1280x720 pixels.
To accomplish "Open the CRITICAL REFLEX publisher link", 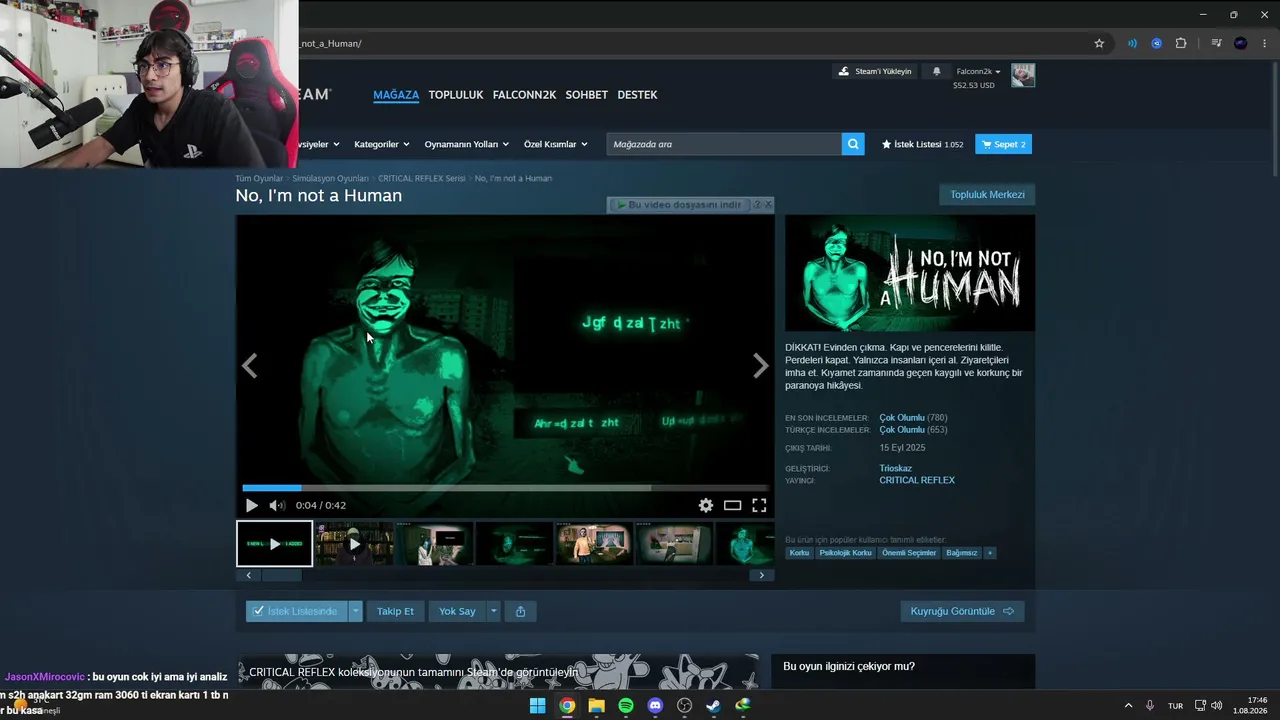I will pyautogui.click(x=917, y=480).
